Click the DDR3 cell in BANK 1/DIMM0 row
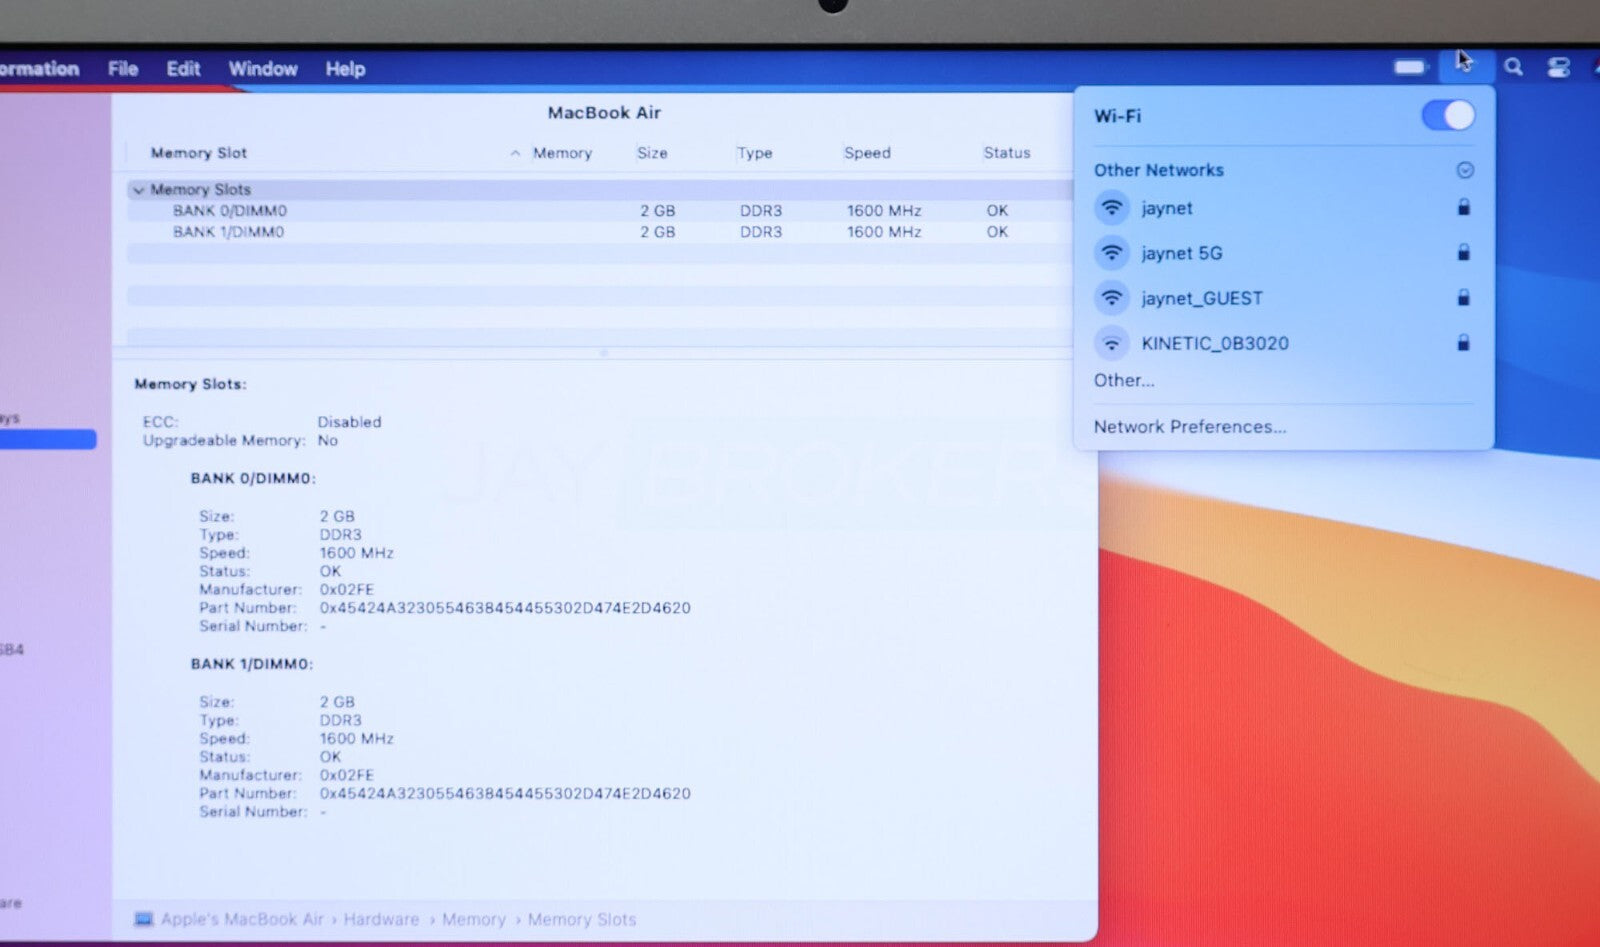The width and height of the screenshot is (1600, 947). click(x=761, y=232)
